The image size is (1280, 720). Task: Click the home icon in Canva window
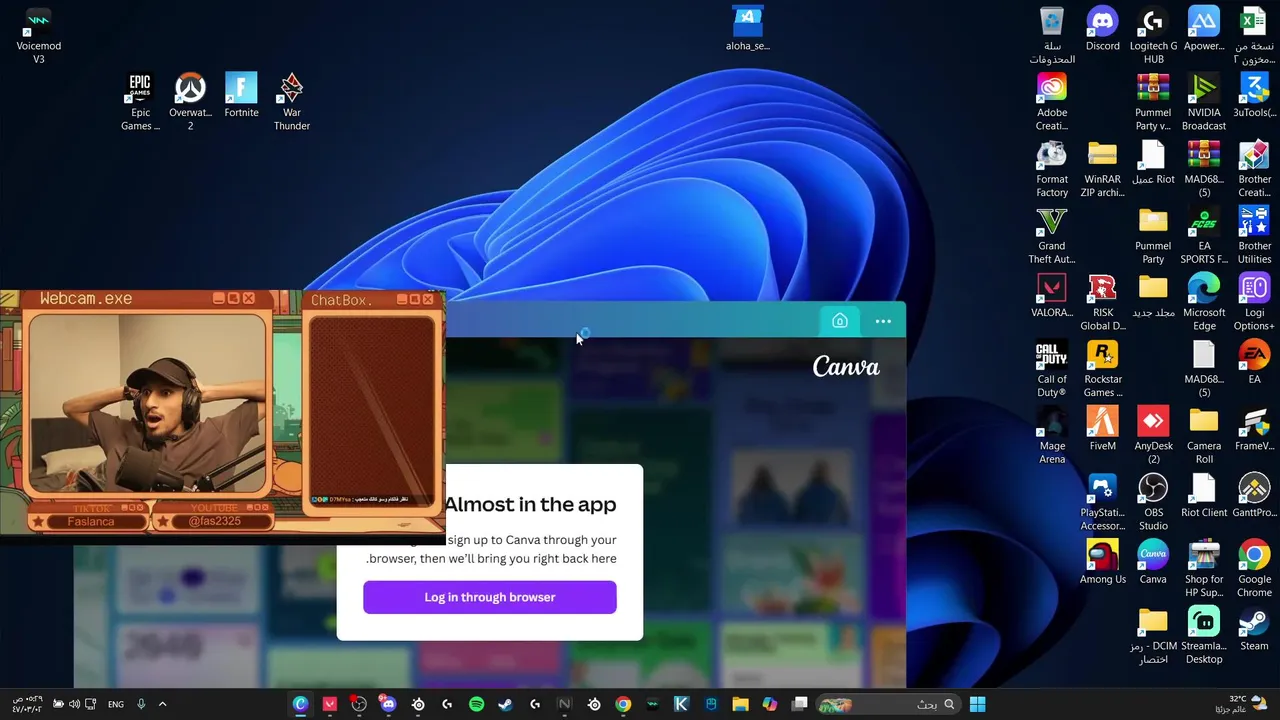tap(840, 321)
